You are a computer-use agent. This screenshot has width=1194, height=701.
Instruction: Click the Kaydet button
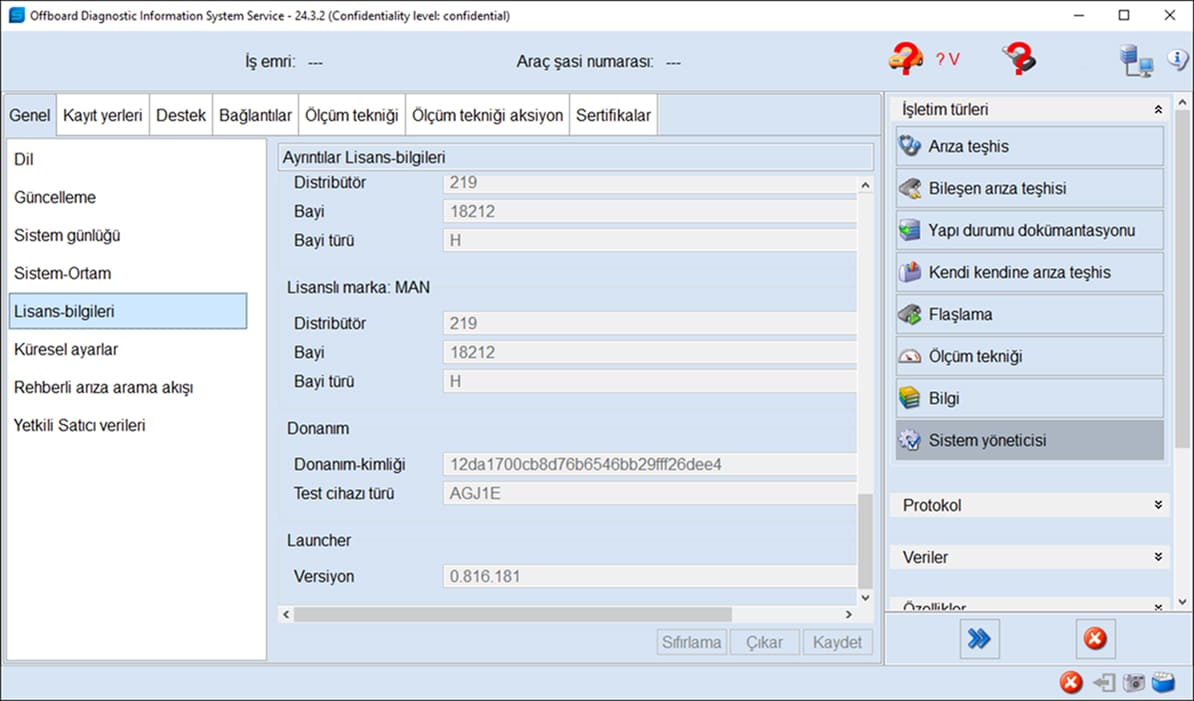click(838, 642)
